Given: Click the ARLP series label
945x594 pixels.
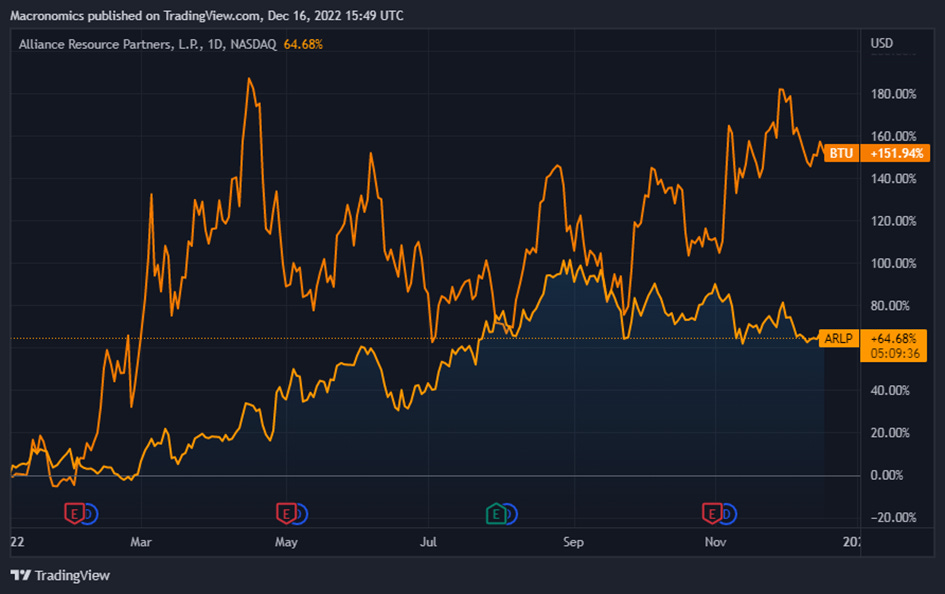Looking at the screenshot, I should (839, 338).
